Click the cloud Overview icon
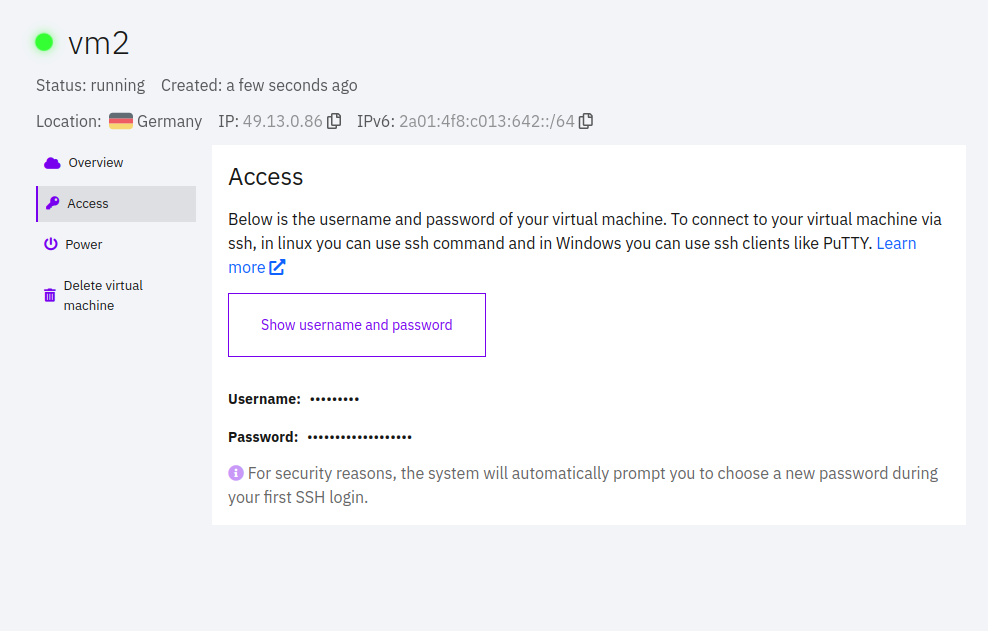Viewport: 988px width, 631px height. point(52,163)
